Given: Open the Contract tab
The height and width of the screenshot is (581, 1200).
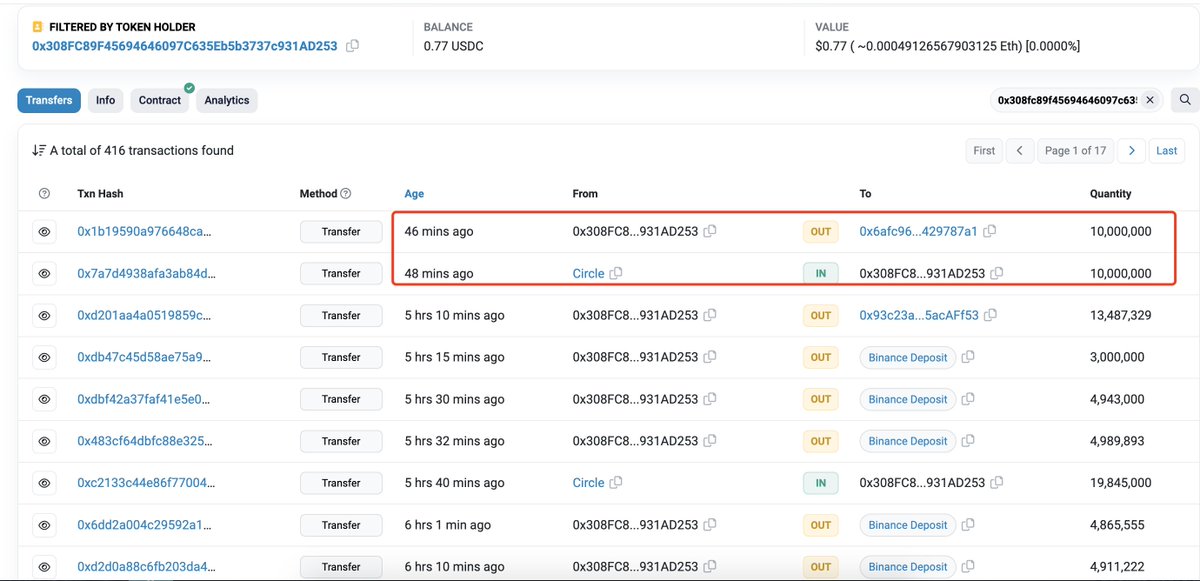Looking at the screenshot, I should click(160, 100).
